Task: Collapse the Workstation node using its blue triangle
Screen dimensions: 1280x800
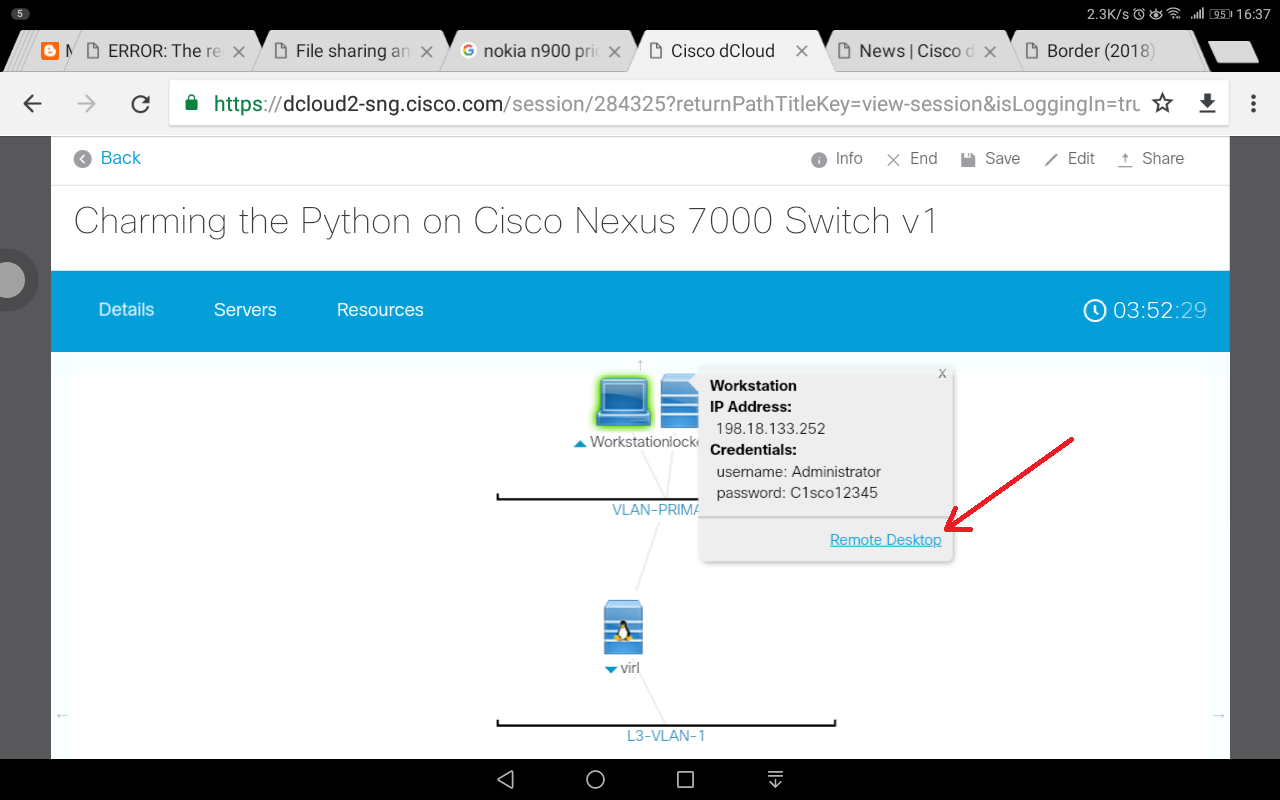Action: (582, 441)
